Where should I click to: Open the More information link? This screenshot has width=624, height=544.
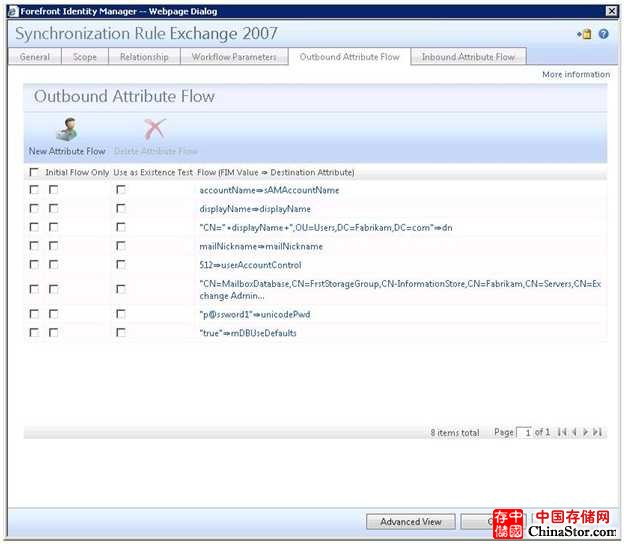tap(576, 74)
